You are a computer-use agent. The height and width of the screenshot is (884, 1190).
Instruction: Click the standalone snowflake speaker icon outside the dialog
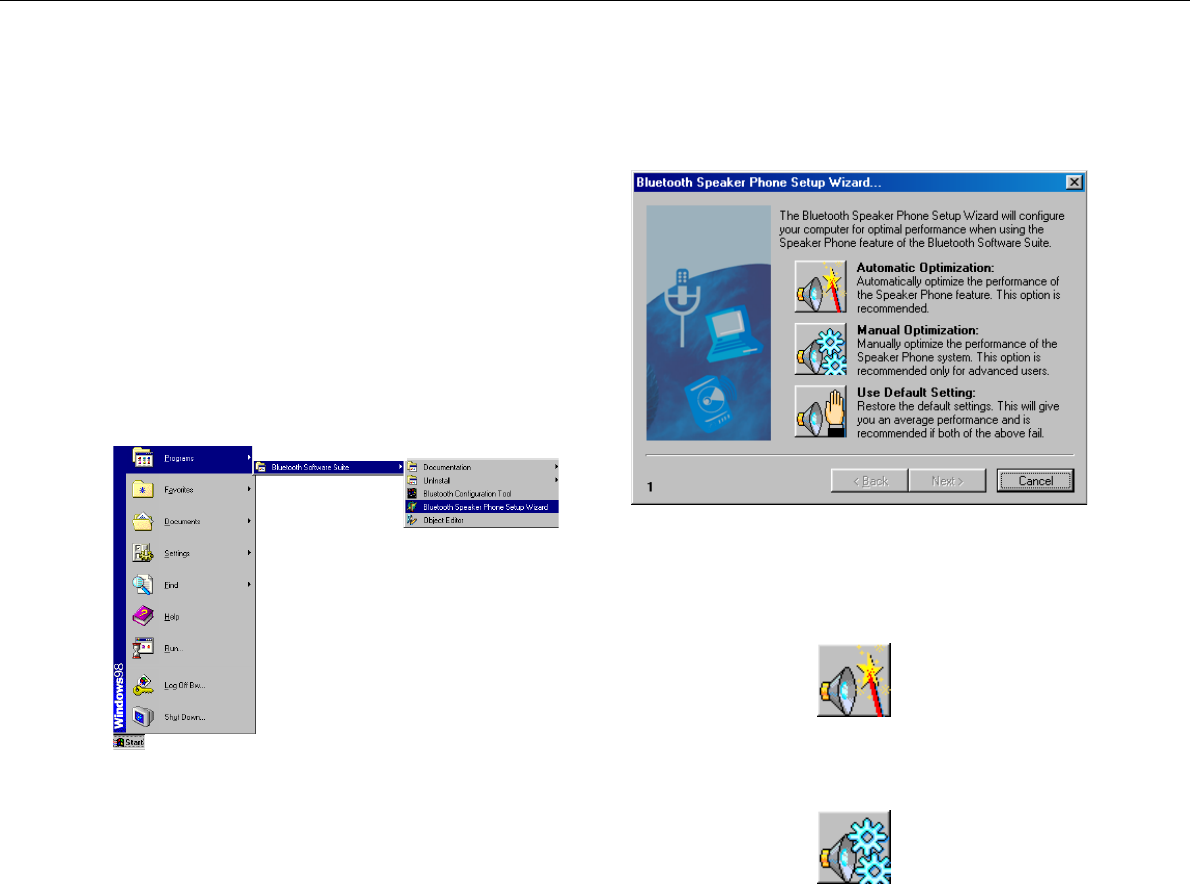854,847
